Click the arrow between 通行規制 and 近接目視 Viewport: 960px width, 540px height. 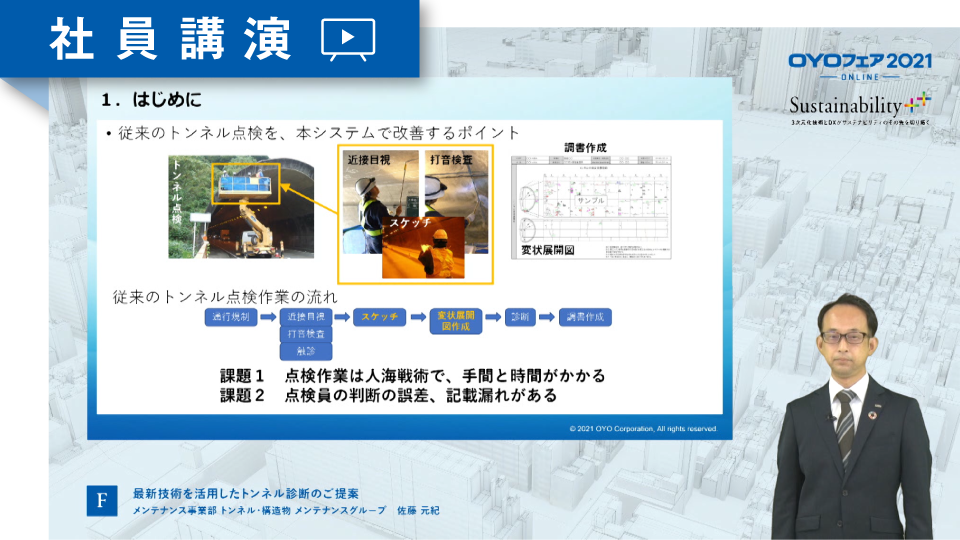click(x=267, y=317)
